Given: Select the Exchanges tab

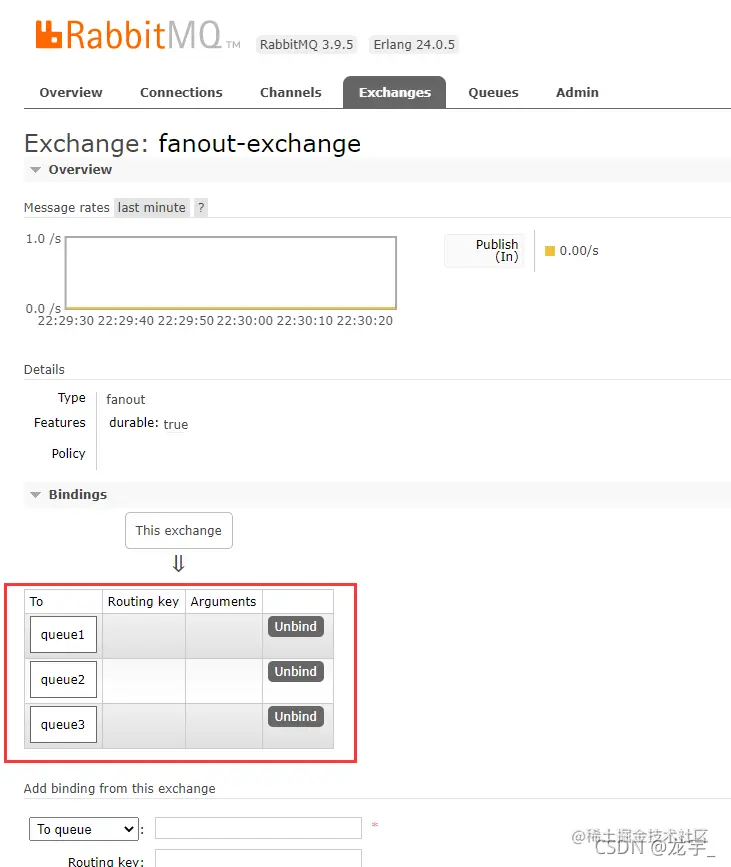Looking at the screenshot, I should 394,92.
